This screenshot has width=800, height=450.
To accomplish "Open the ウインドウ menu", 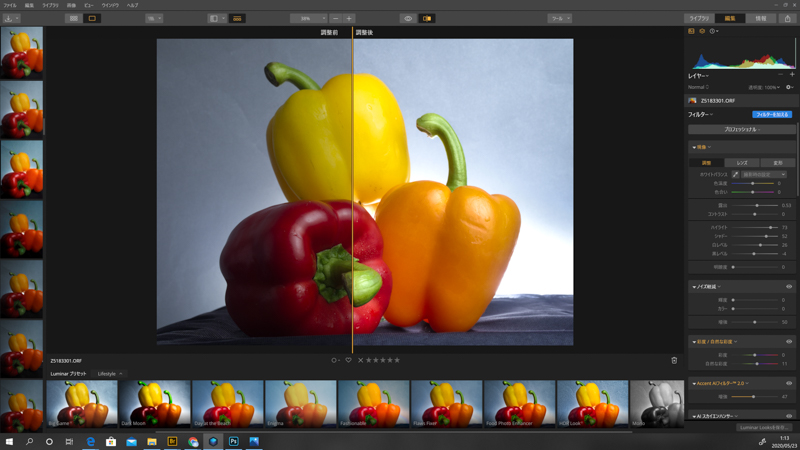I will coord(110,5).
